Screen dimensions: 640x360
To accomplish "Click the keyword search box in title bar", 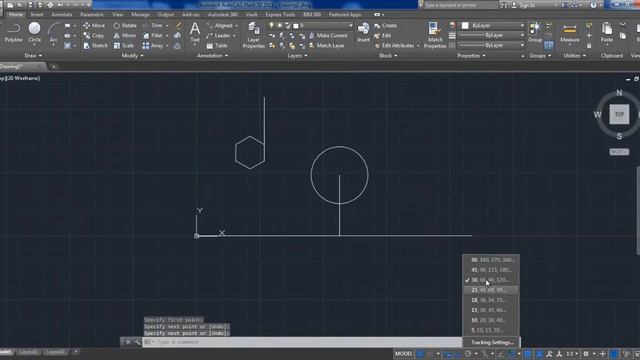I will click(461, 5).
